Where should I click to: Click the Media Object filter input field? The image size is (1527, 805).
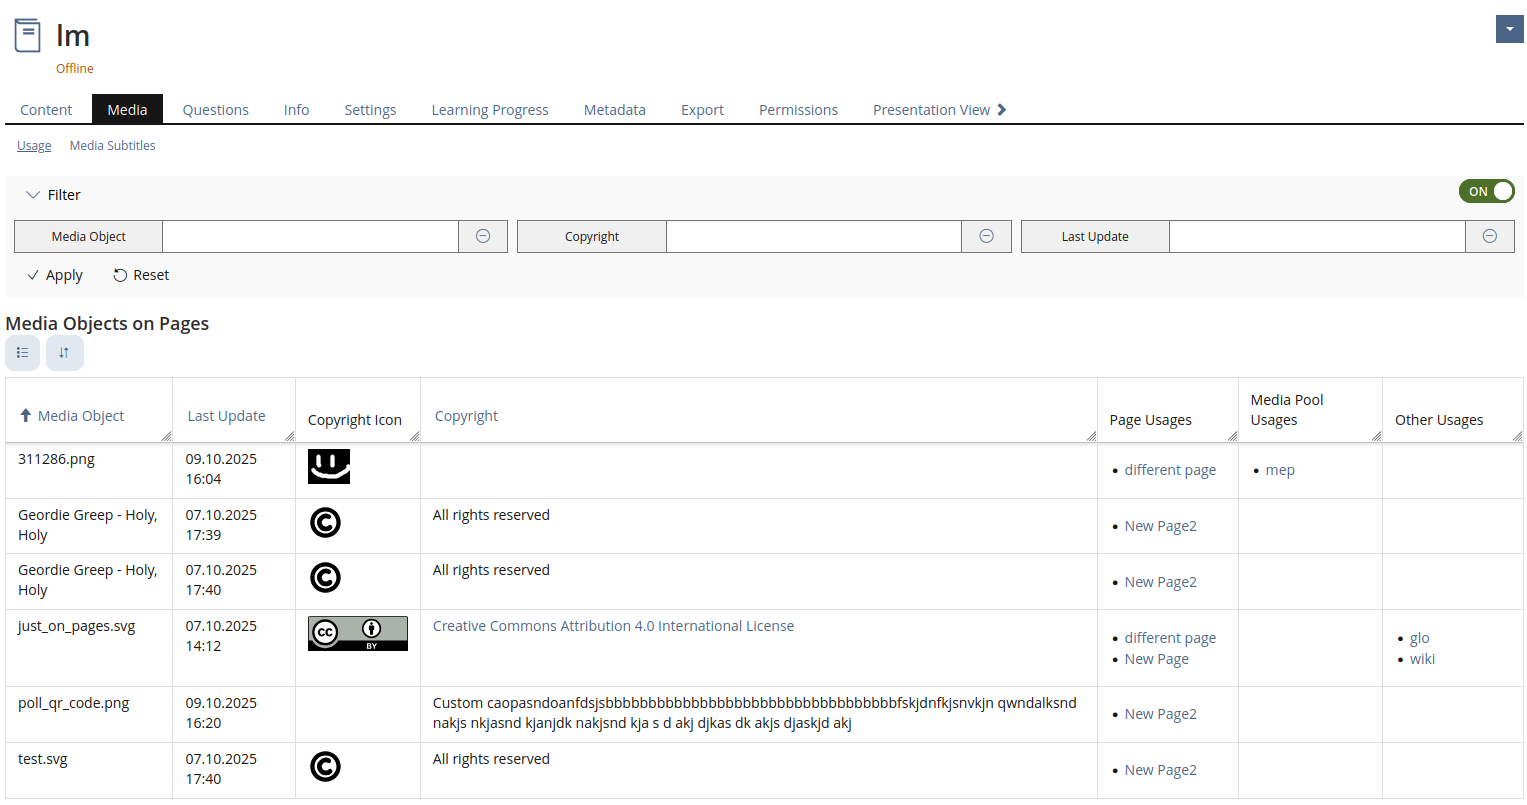pyautogui.click(x=310, y=237)
